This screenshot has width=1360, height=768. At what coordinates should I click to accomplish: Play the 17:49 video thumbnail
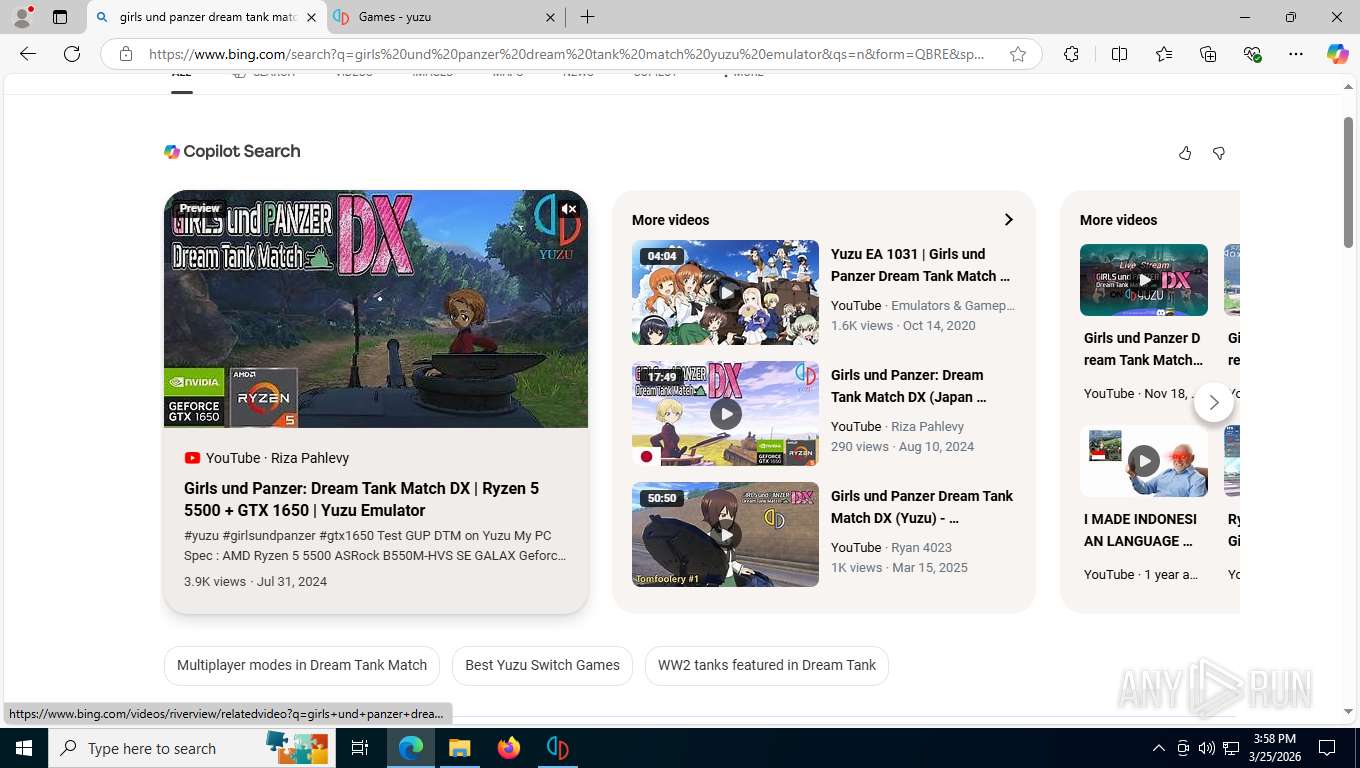[x=725, y=413]
